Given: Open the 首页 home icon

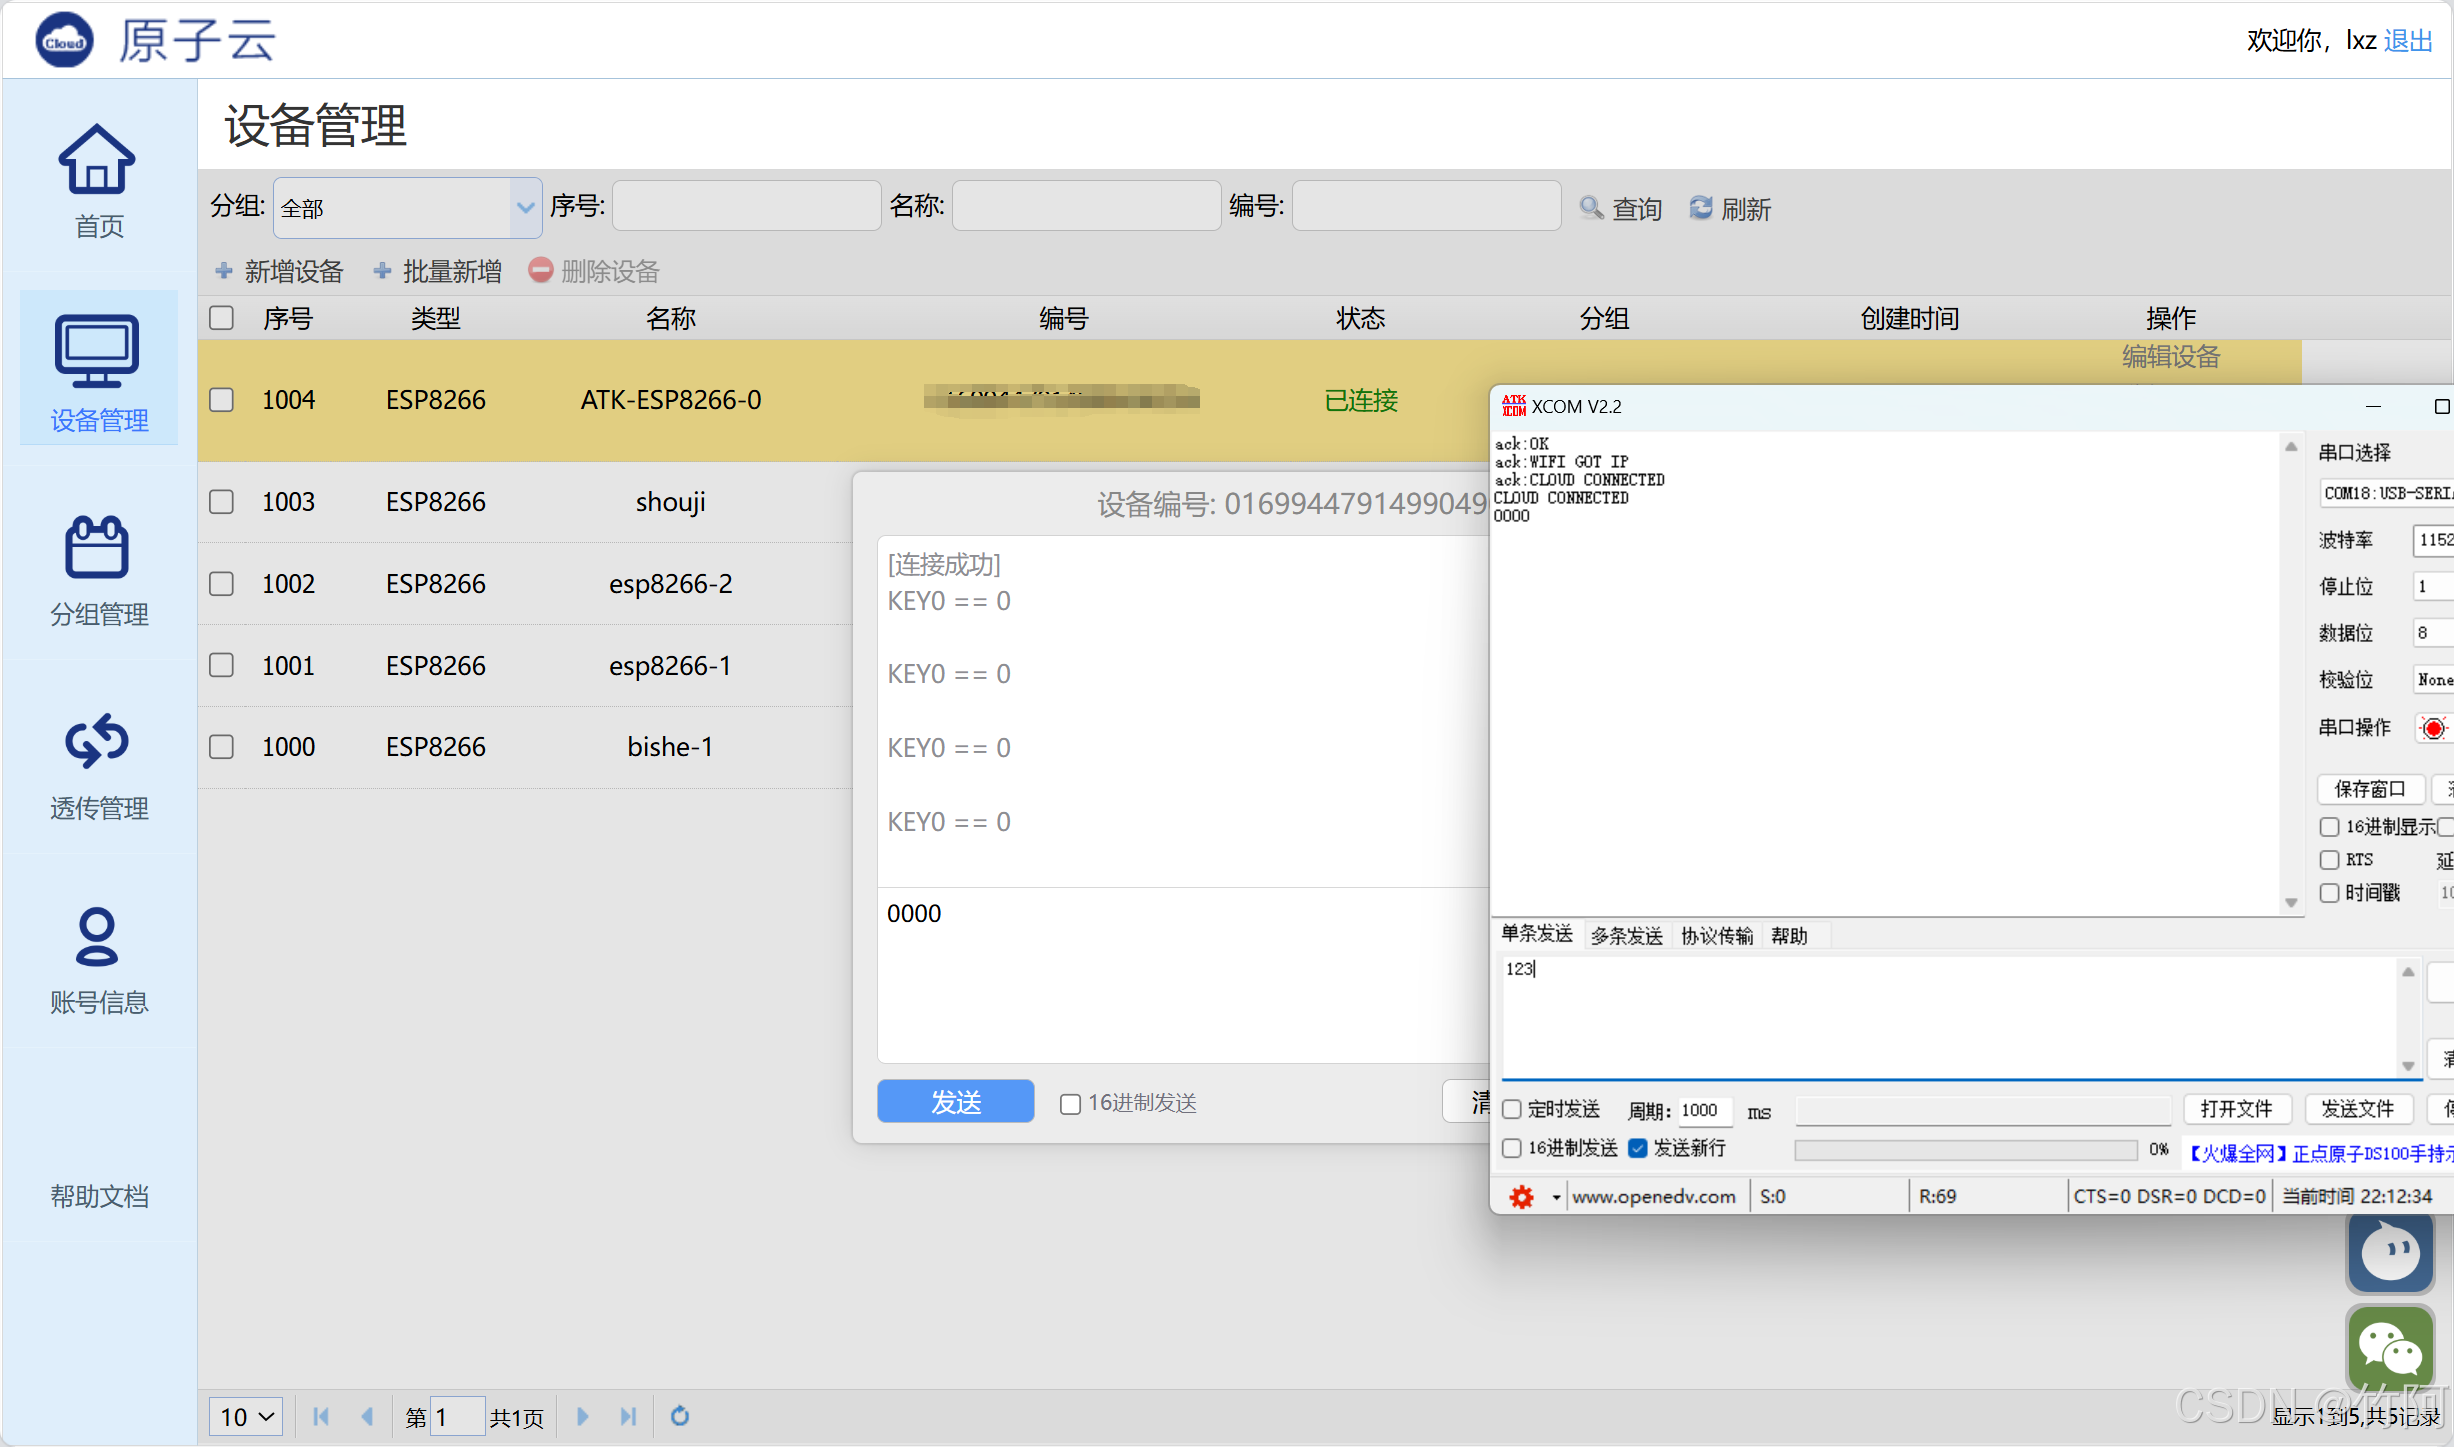Looking at the screenshot, I should (x=97, y=160).
